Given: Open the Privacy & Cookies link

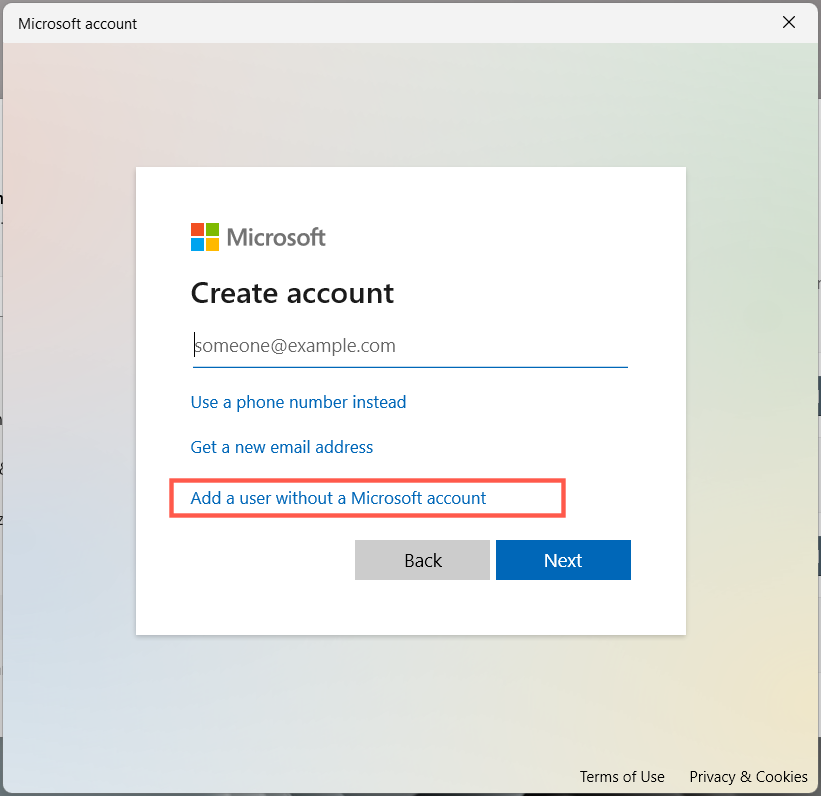Looking at the screenshot, I should [748, 777].
